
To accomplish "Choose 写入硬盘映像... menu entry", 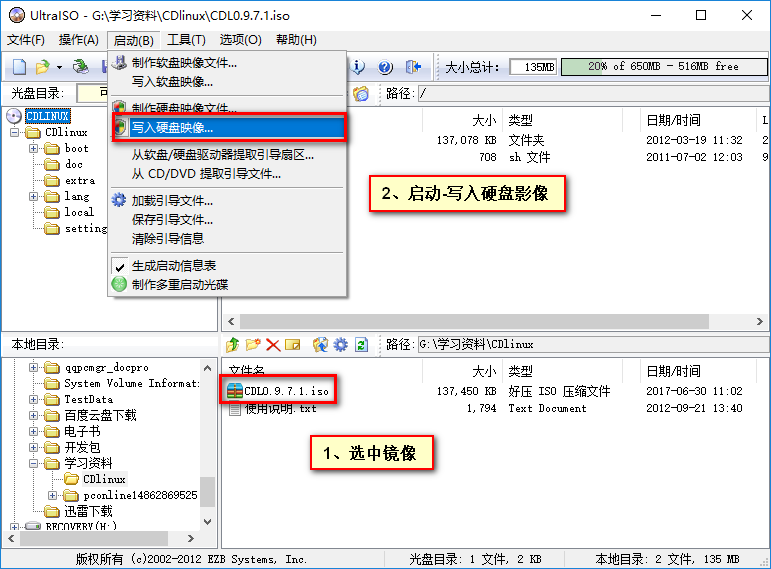I will (227, 127).
